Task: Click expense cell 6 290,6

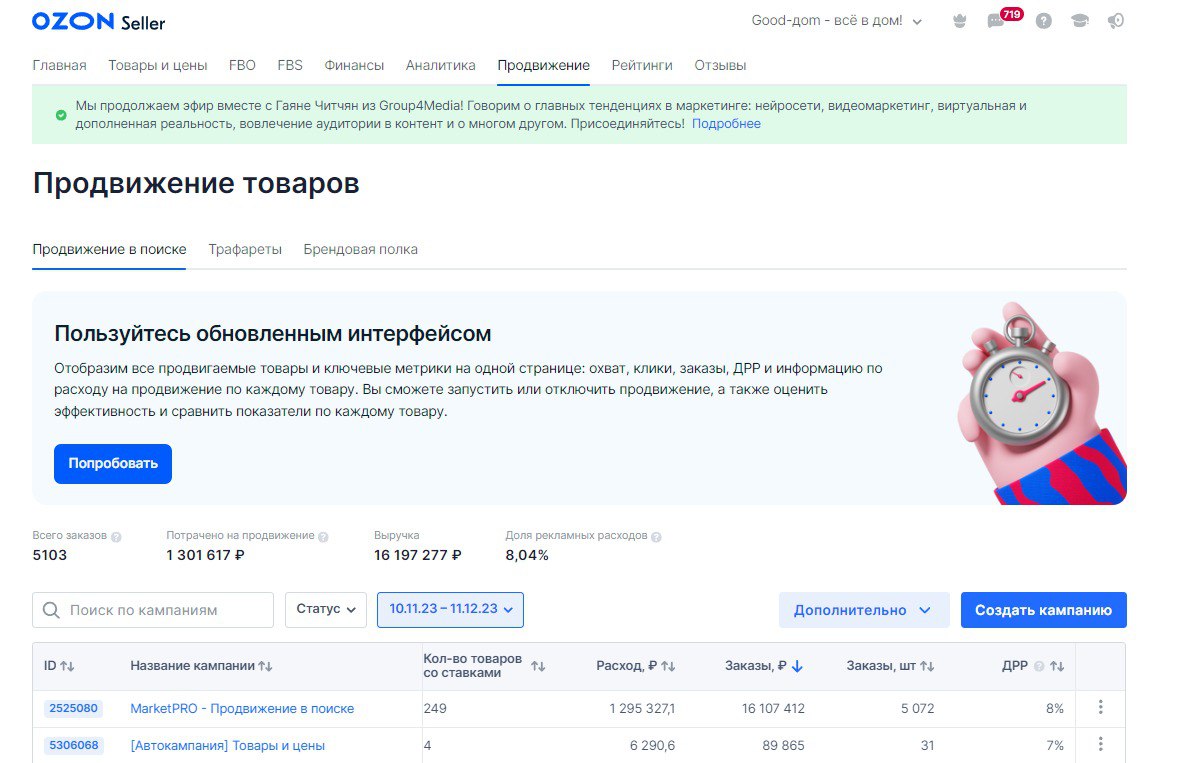Action: (x=652, y=746)
